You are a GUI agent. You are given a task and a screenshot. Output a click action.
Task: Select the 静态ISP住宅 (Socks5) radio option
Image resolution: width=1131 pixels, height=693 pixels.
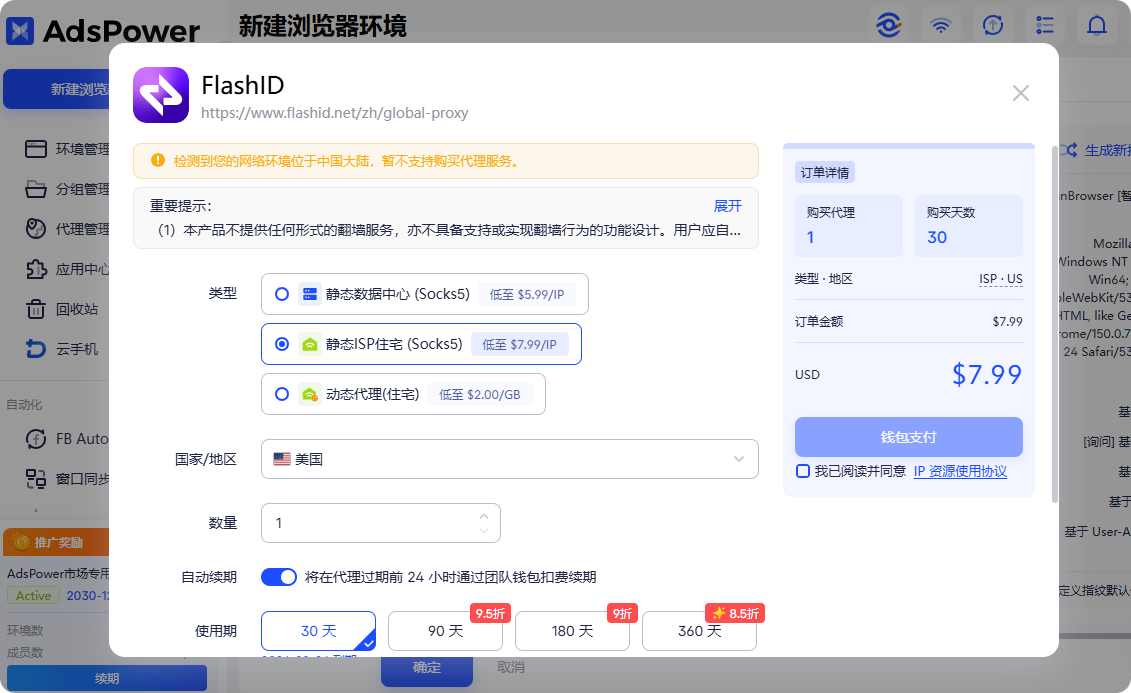pos(282,344)
